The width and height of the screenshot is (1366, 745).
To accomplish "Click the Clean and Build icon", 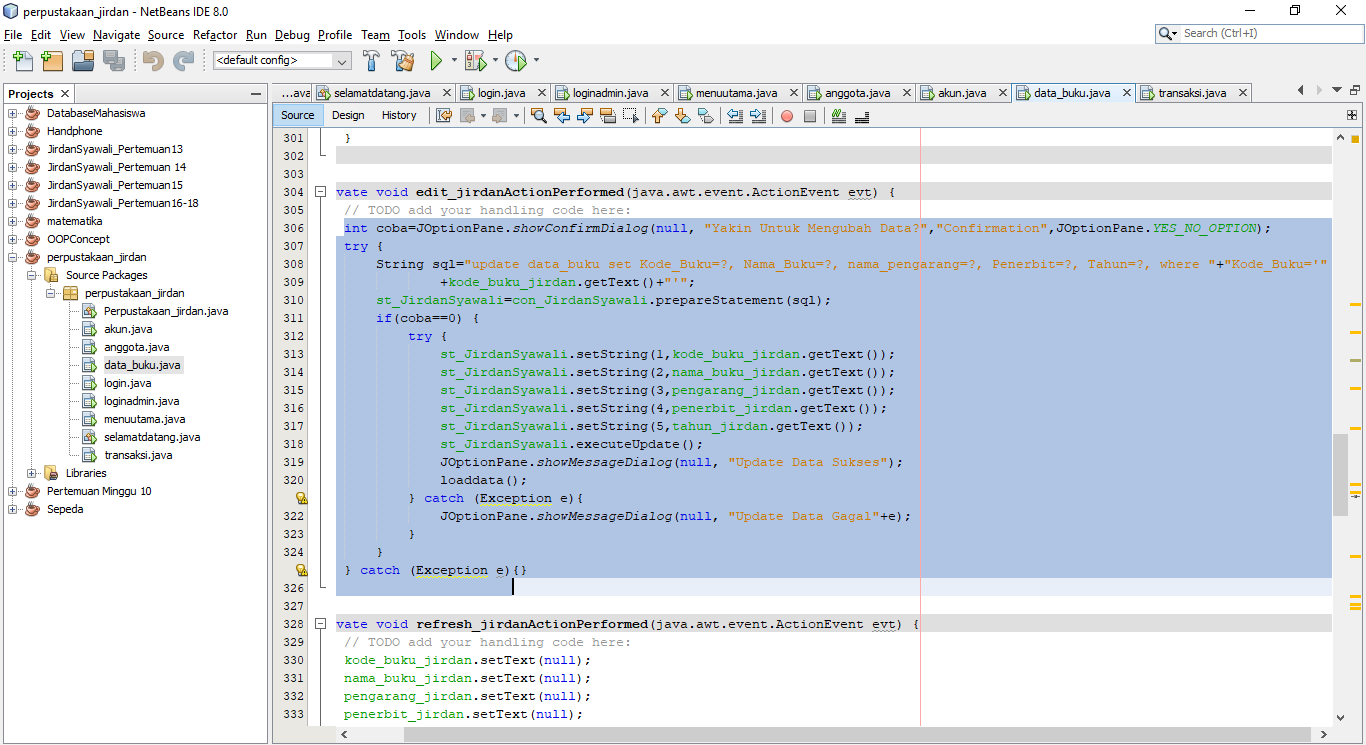I will (402, 60).
